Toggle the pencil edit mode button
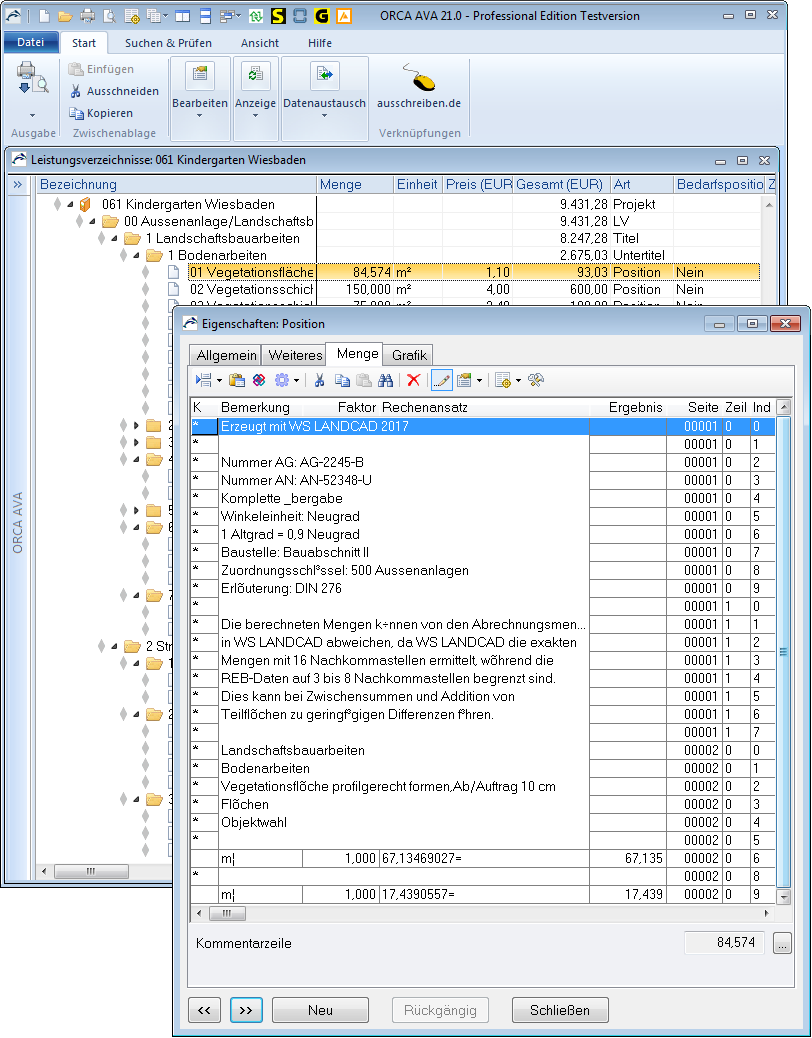 pos(441,380)
